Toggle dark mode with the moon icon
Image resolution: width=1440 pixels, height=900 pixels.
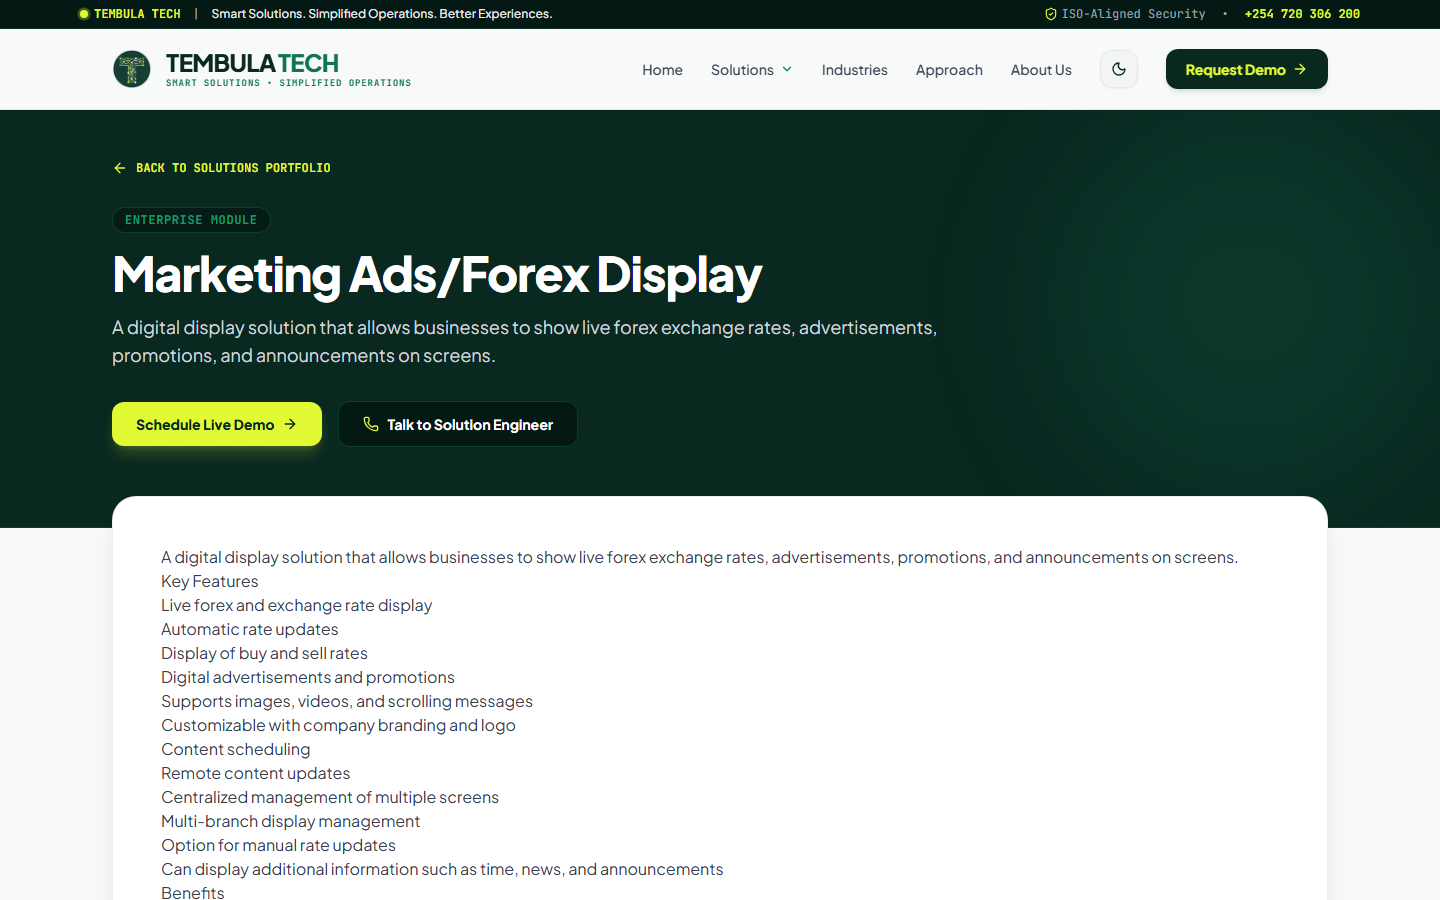[x=1119, y=69]
